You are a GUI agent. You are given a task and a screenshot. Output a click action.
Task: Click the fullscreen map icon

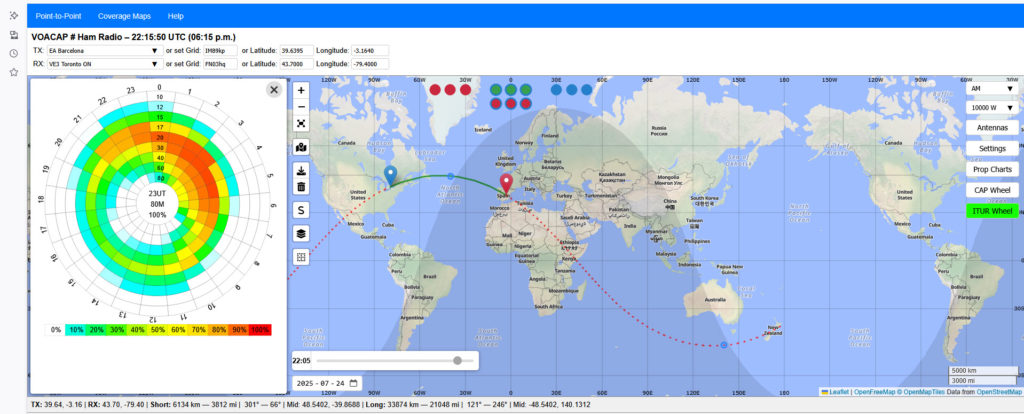click(x=301, y=123)
